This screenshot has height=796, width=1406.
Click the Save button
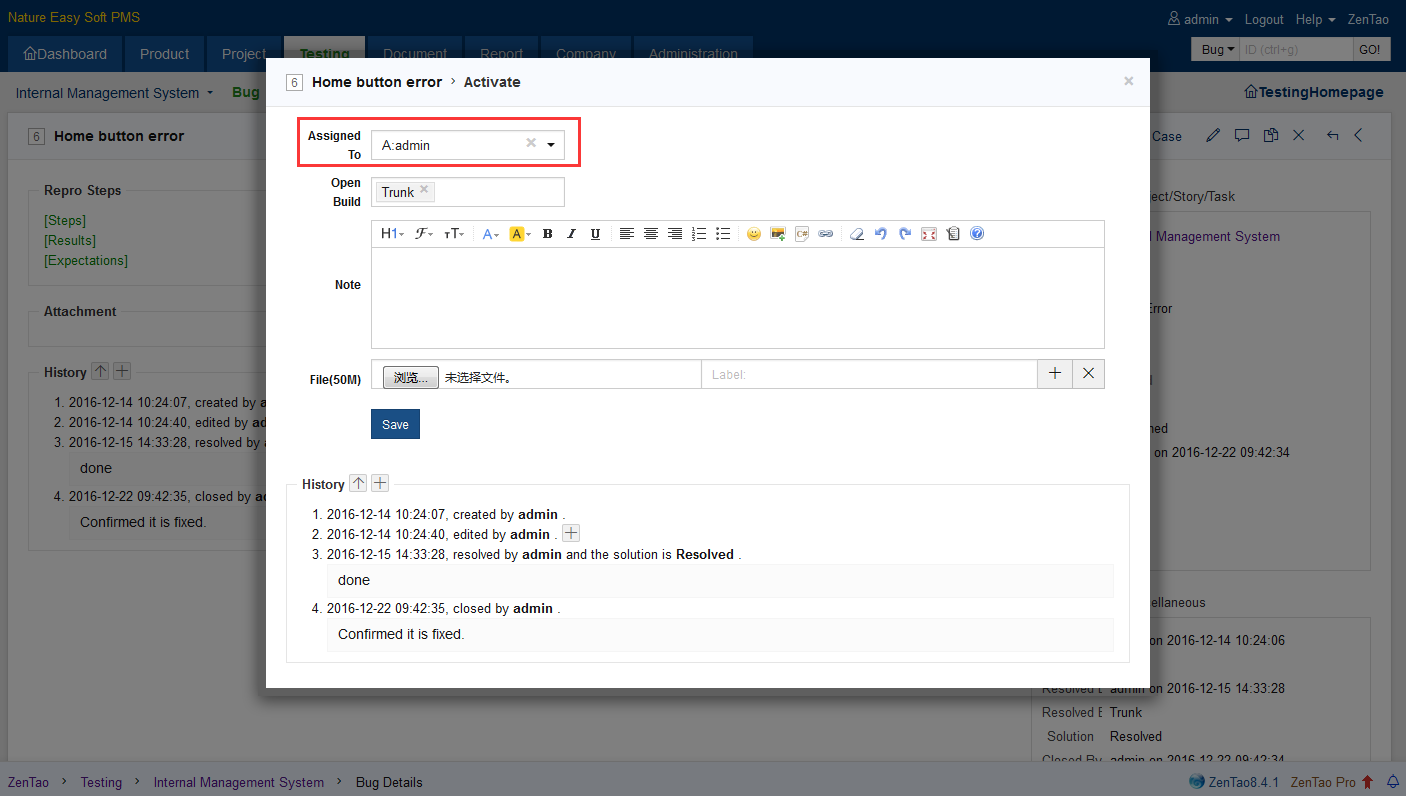point(395,424)
